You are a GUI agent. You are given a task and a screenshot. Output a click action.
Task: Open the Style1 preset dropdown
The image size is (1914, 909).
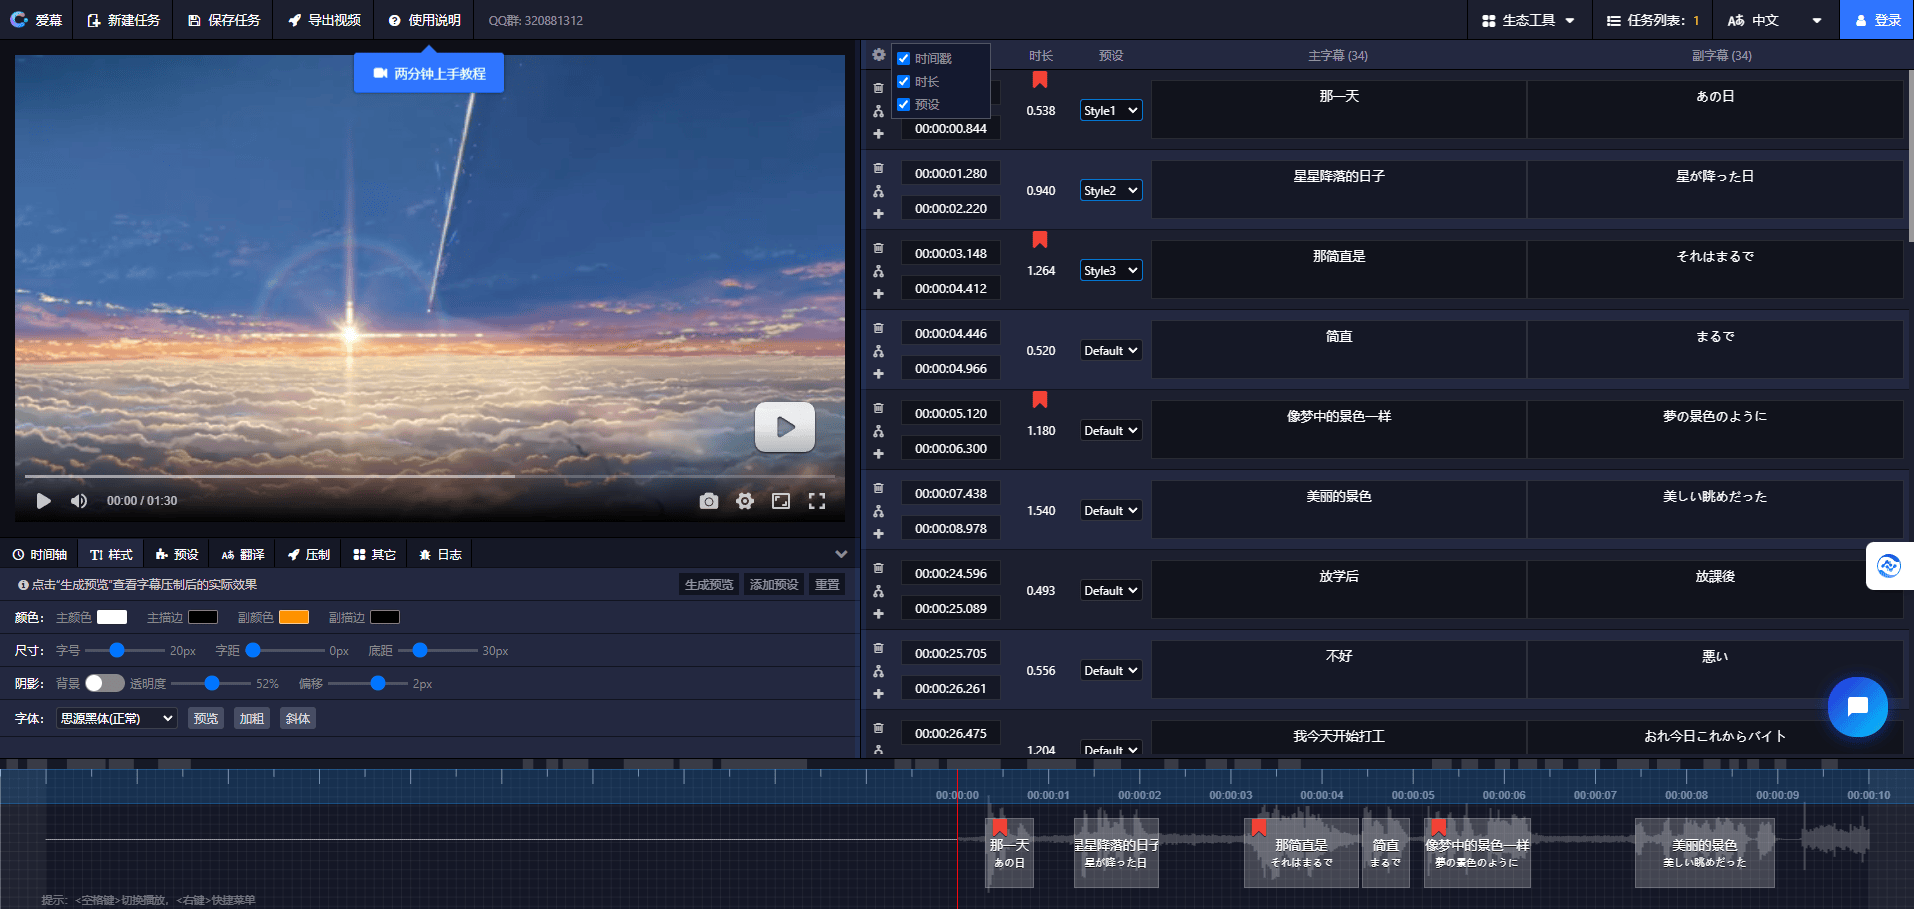click(x=1111, y=111)
